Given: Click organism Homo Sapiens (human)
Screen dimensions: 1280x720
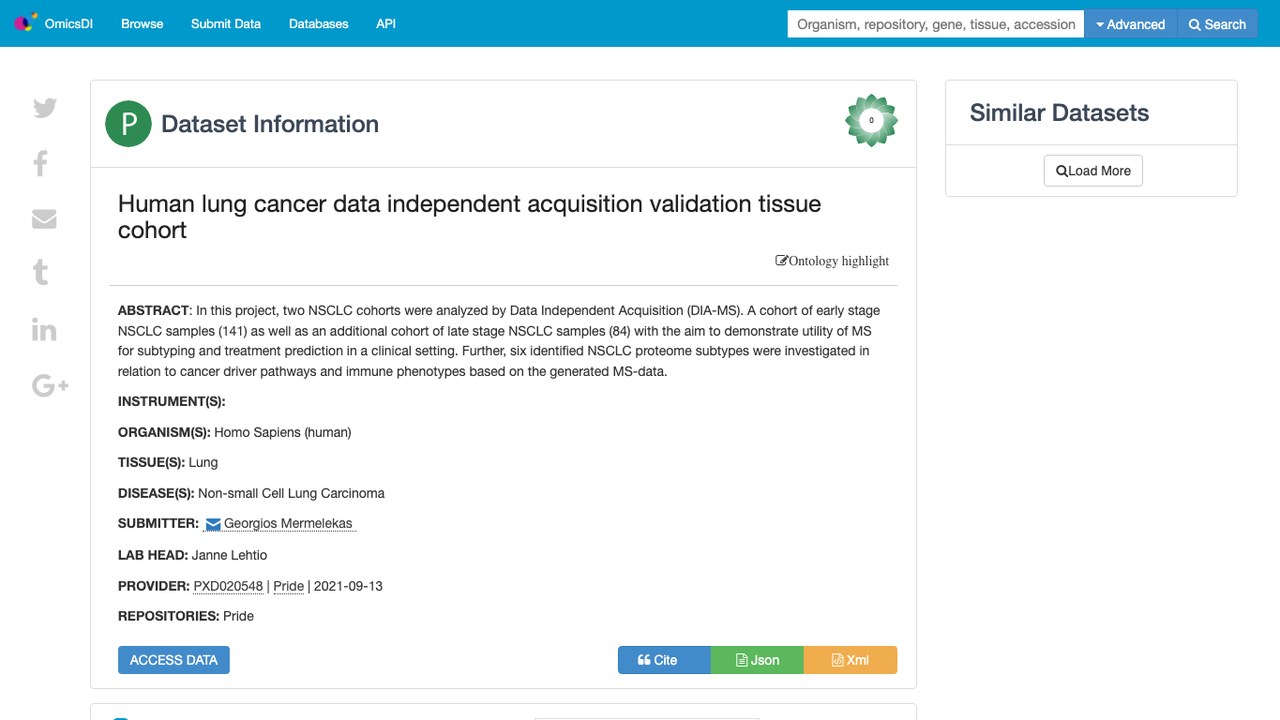Looking at the screenshot, I should 283,432.
